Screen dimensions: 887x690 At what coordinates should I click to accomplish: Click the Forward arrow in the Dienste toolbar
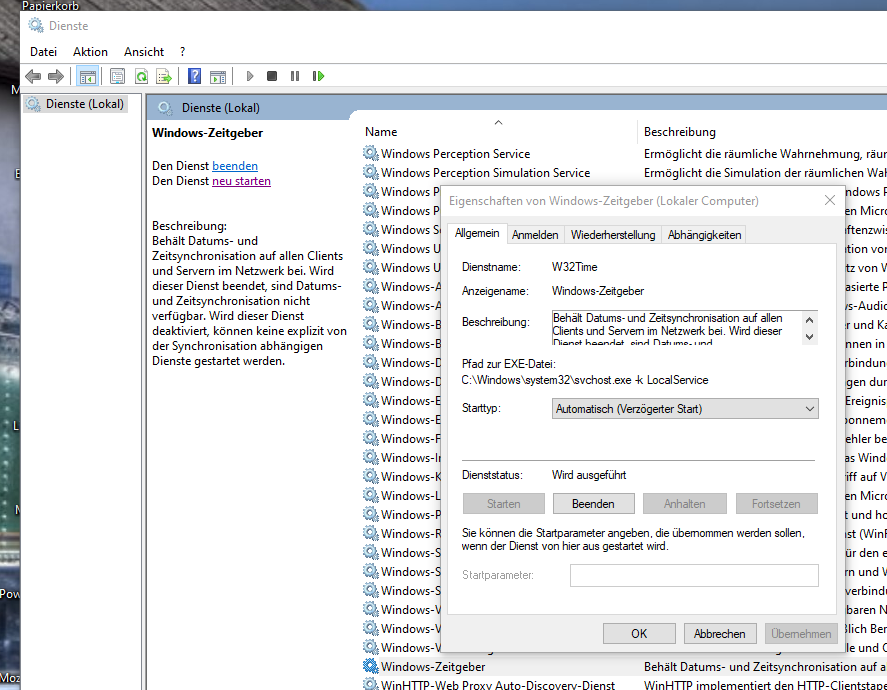(x=55, y=76)
